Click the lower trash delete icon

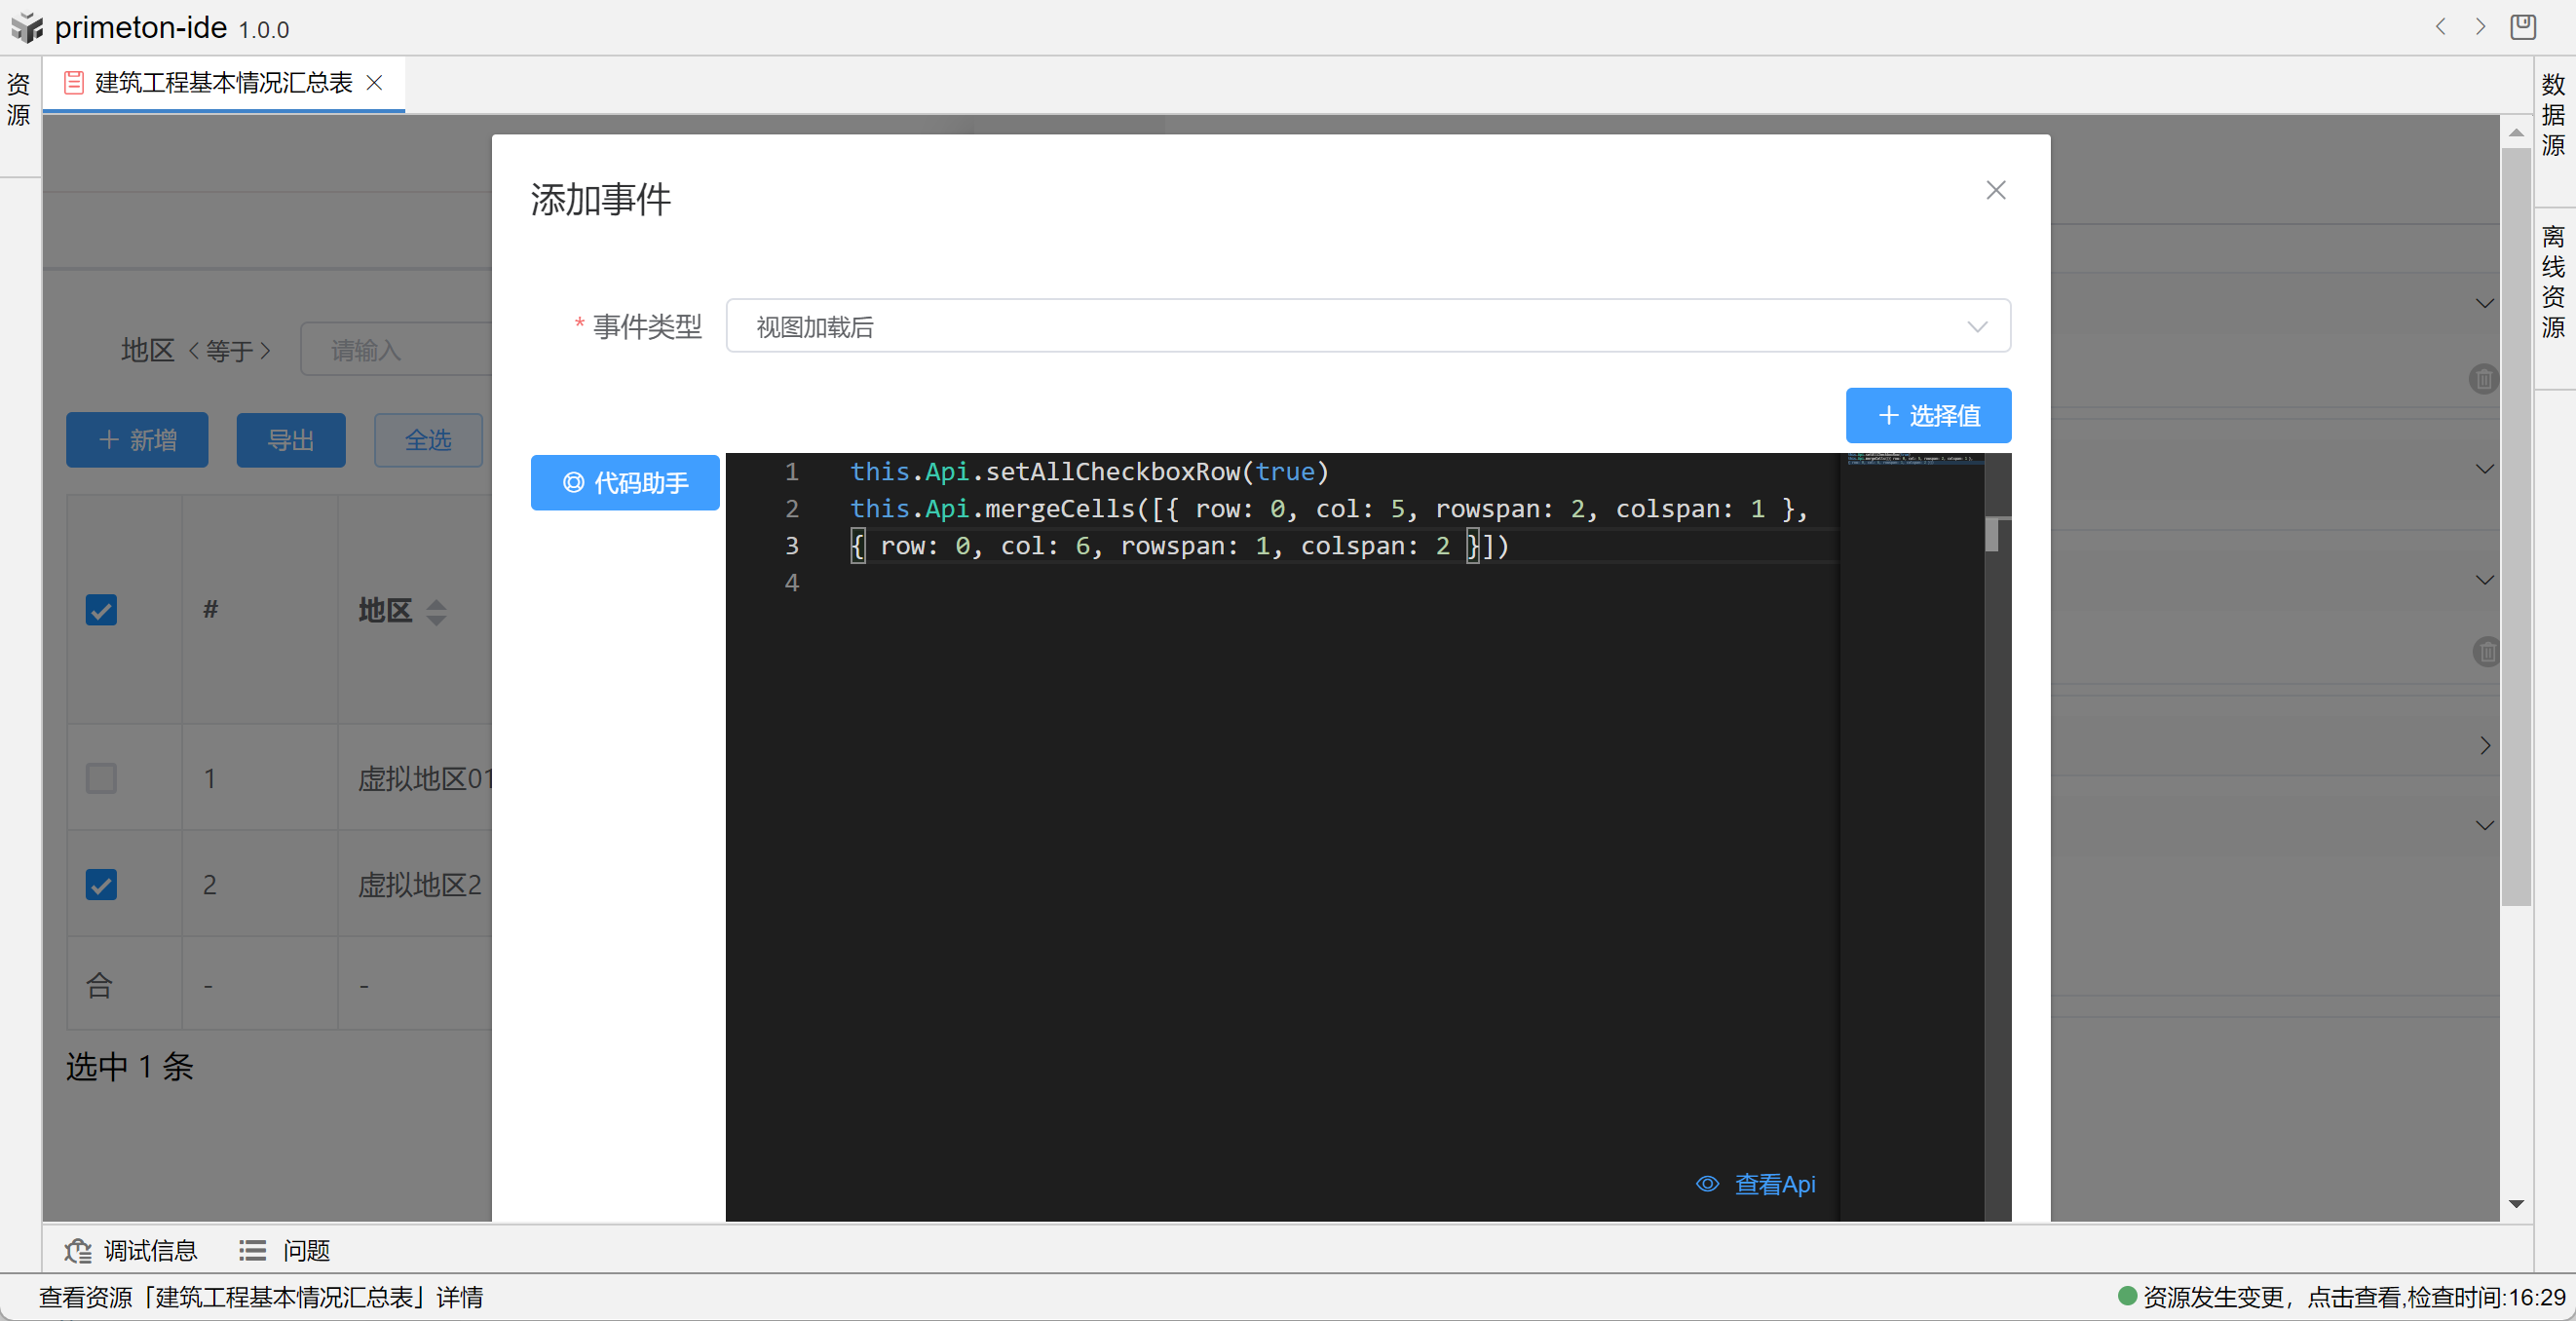[x=2485, y=652]
